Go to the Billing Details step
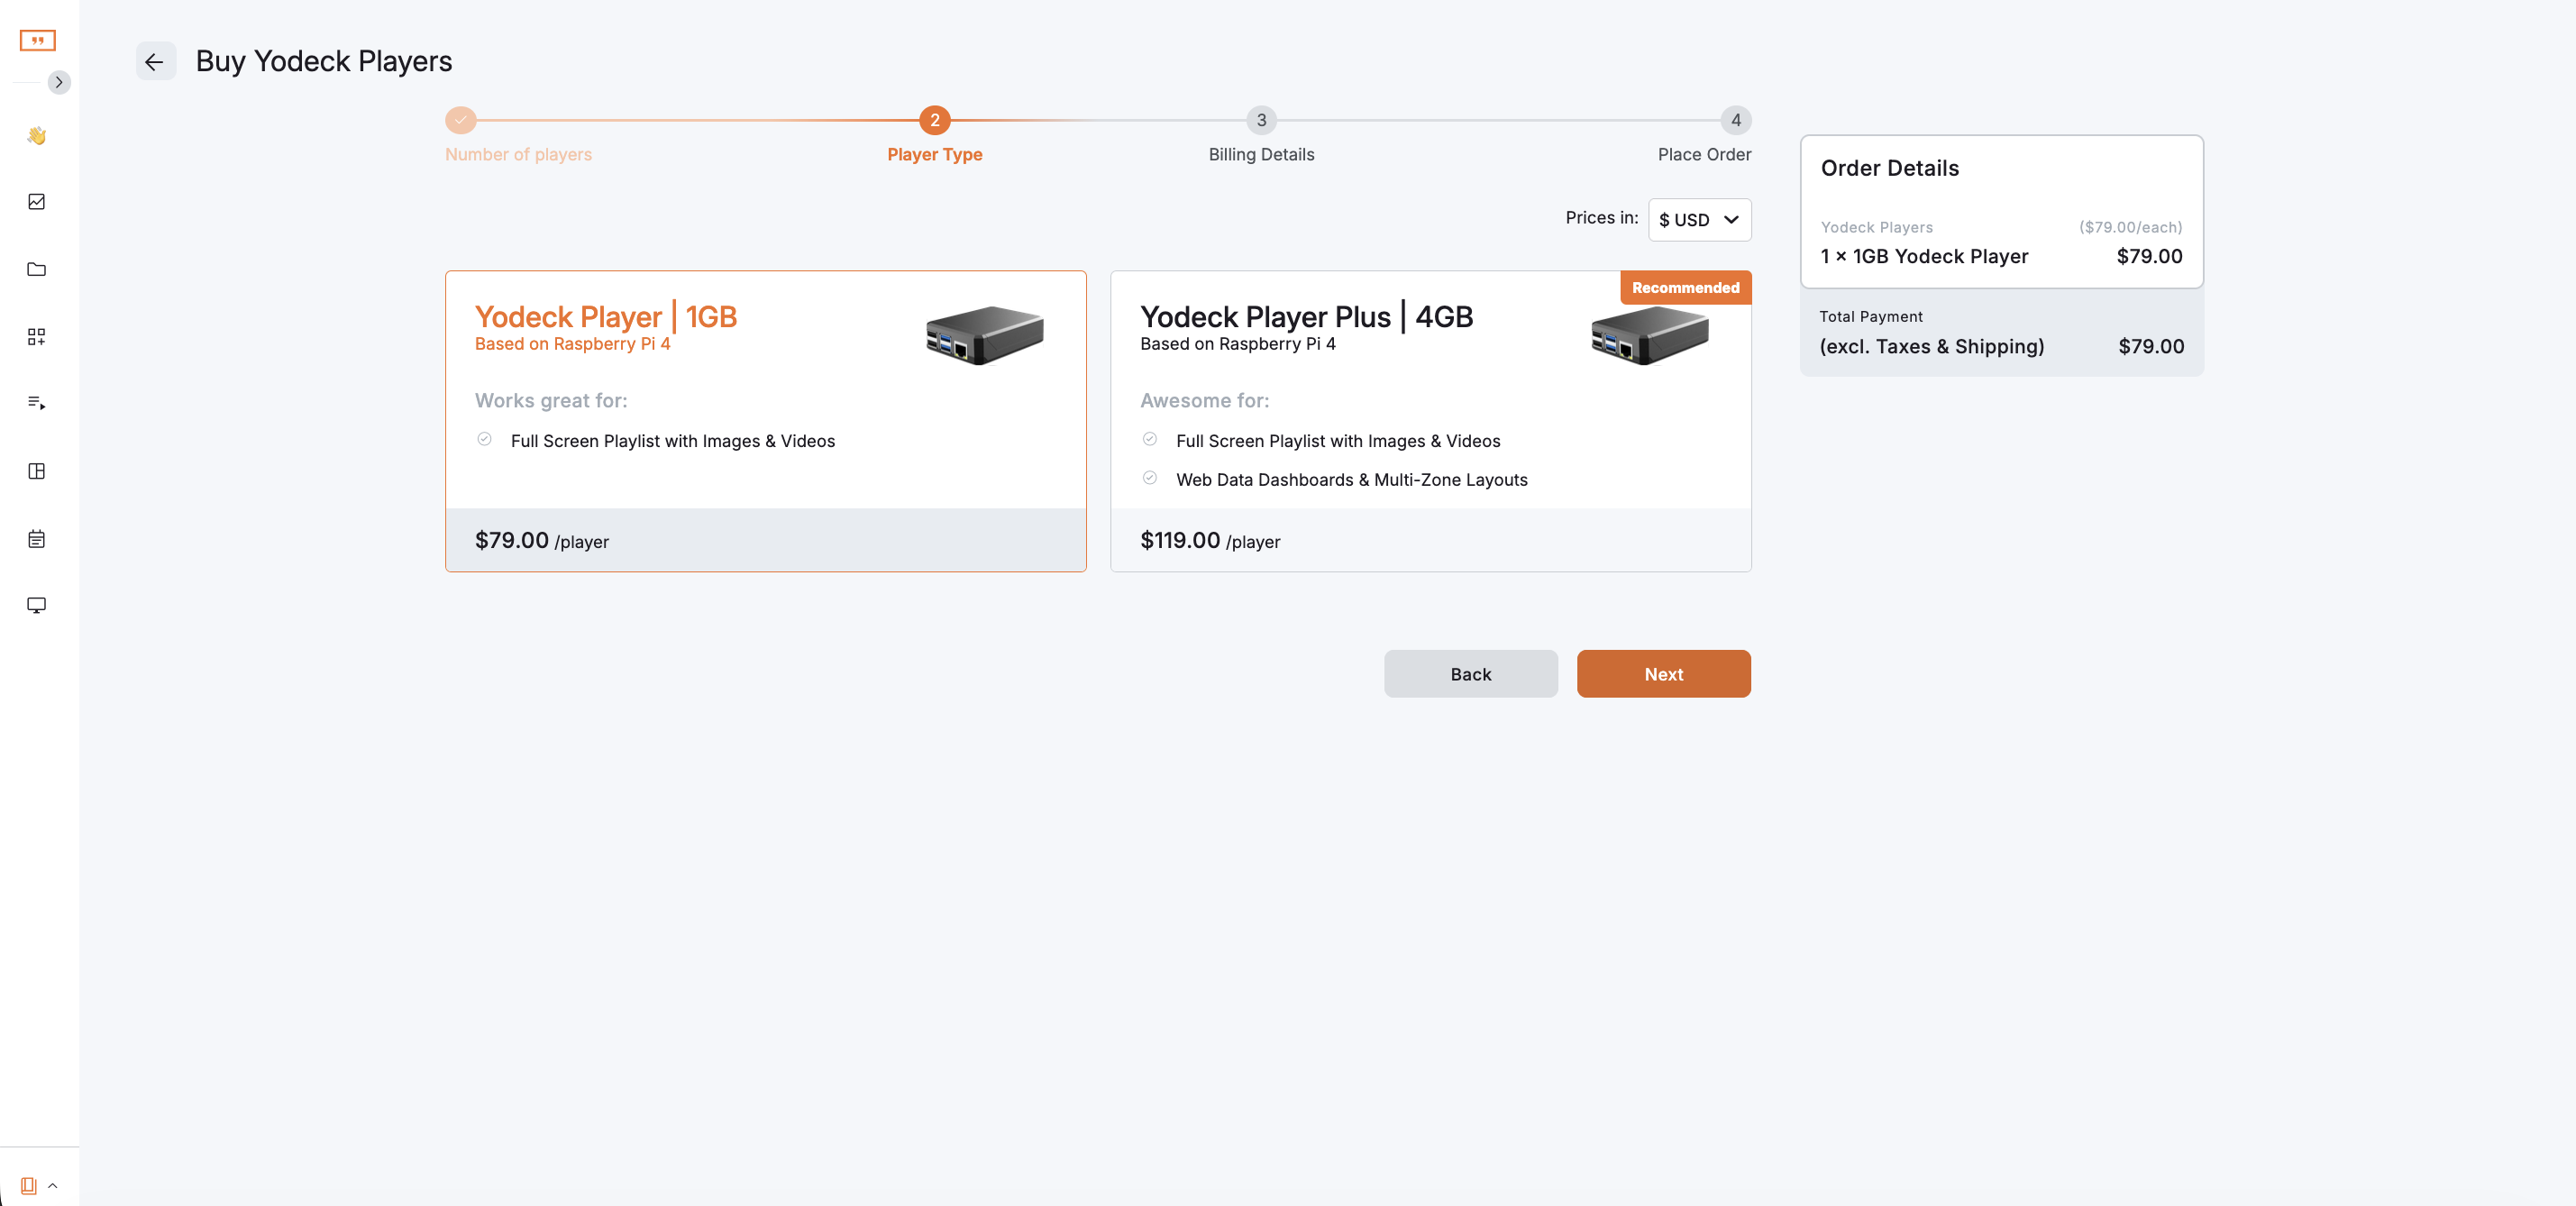 tap(1261, 121)
